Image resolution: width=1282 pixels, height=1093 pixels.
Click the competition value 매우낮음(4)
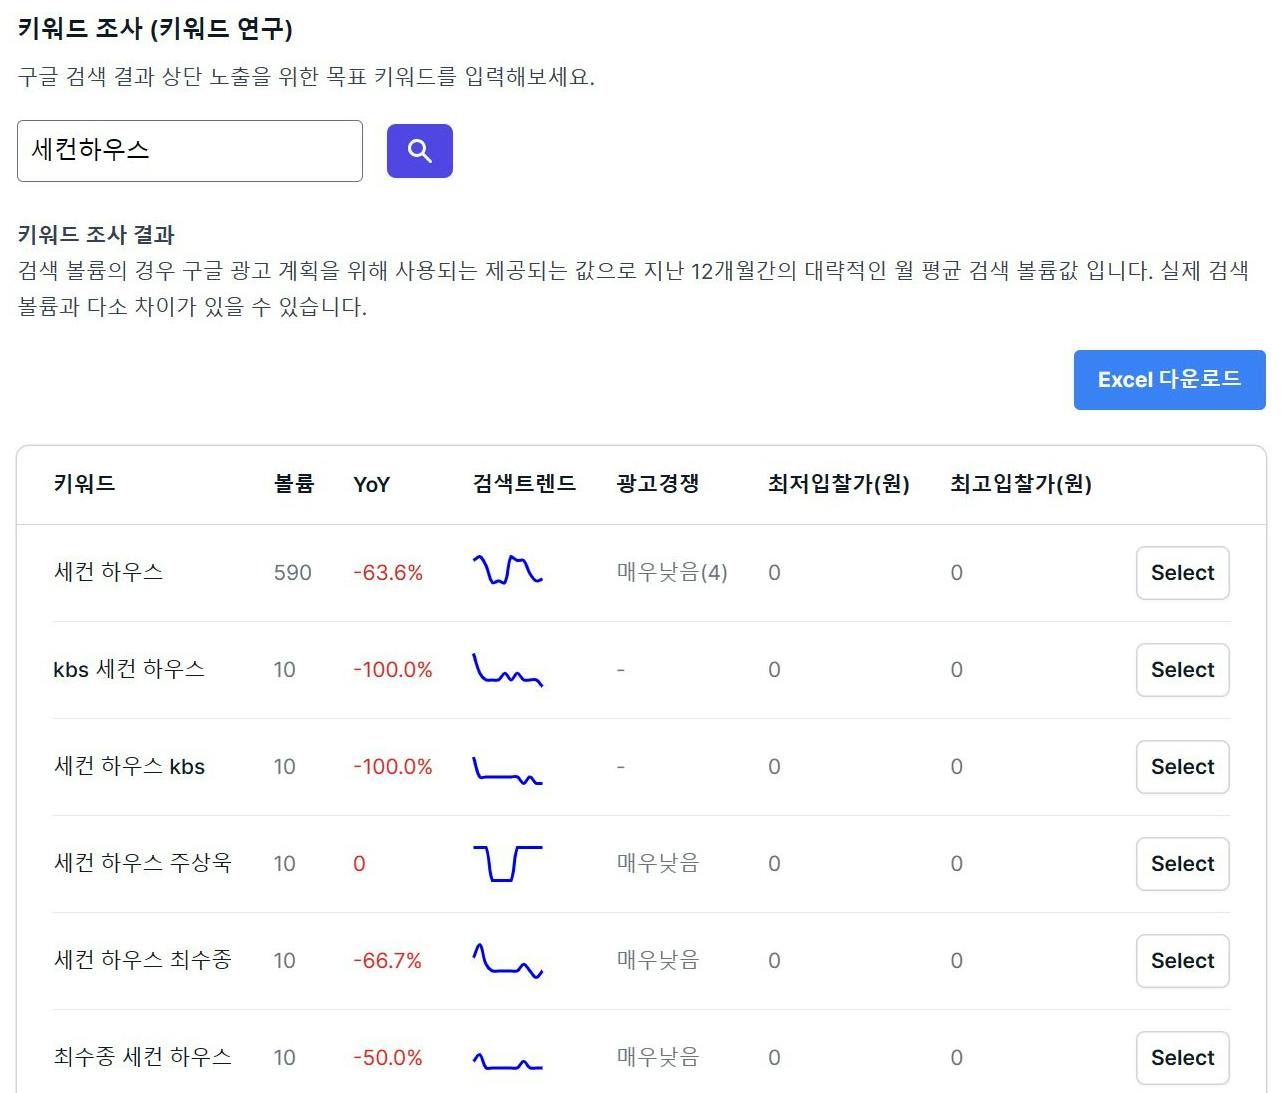pyautogui.click(x=672, y=572)
